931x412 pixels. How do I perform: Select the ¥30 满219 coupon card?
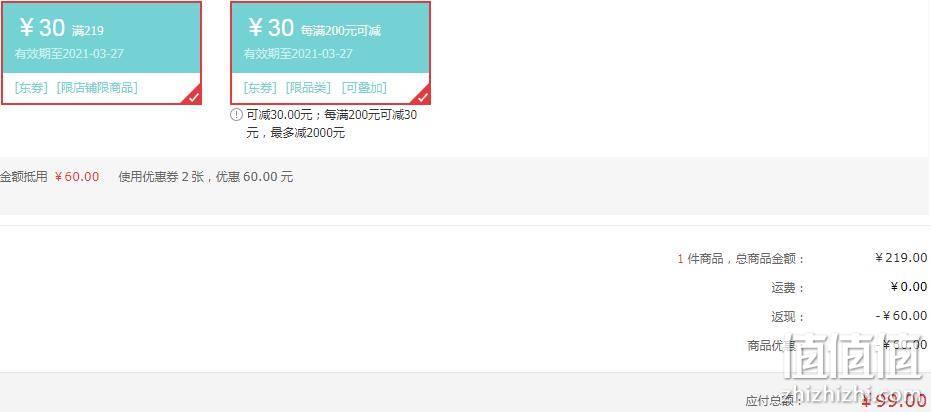(102, 53)
